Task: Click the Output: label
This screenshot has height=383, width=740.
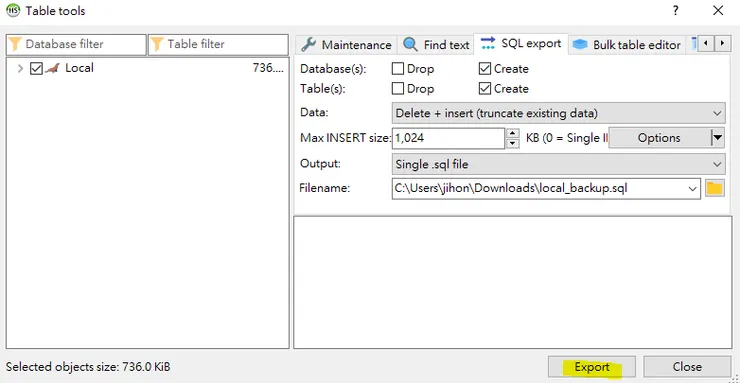Action: pos(320,164)
